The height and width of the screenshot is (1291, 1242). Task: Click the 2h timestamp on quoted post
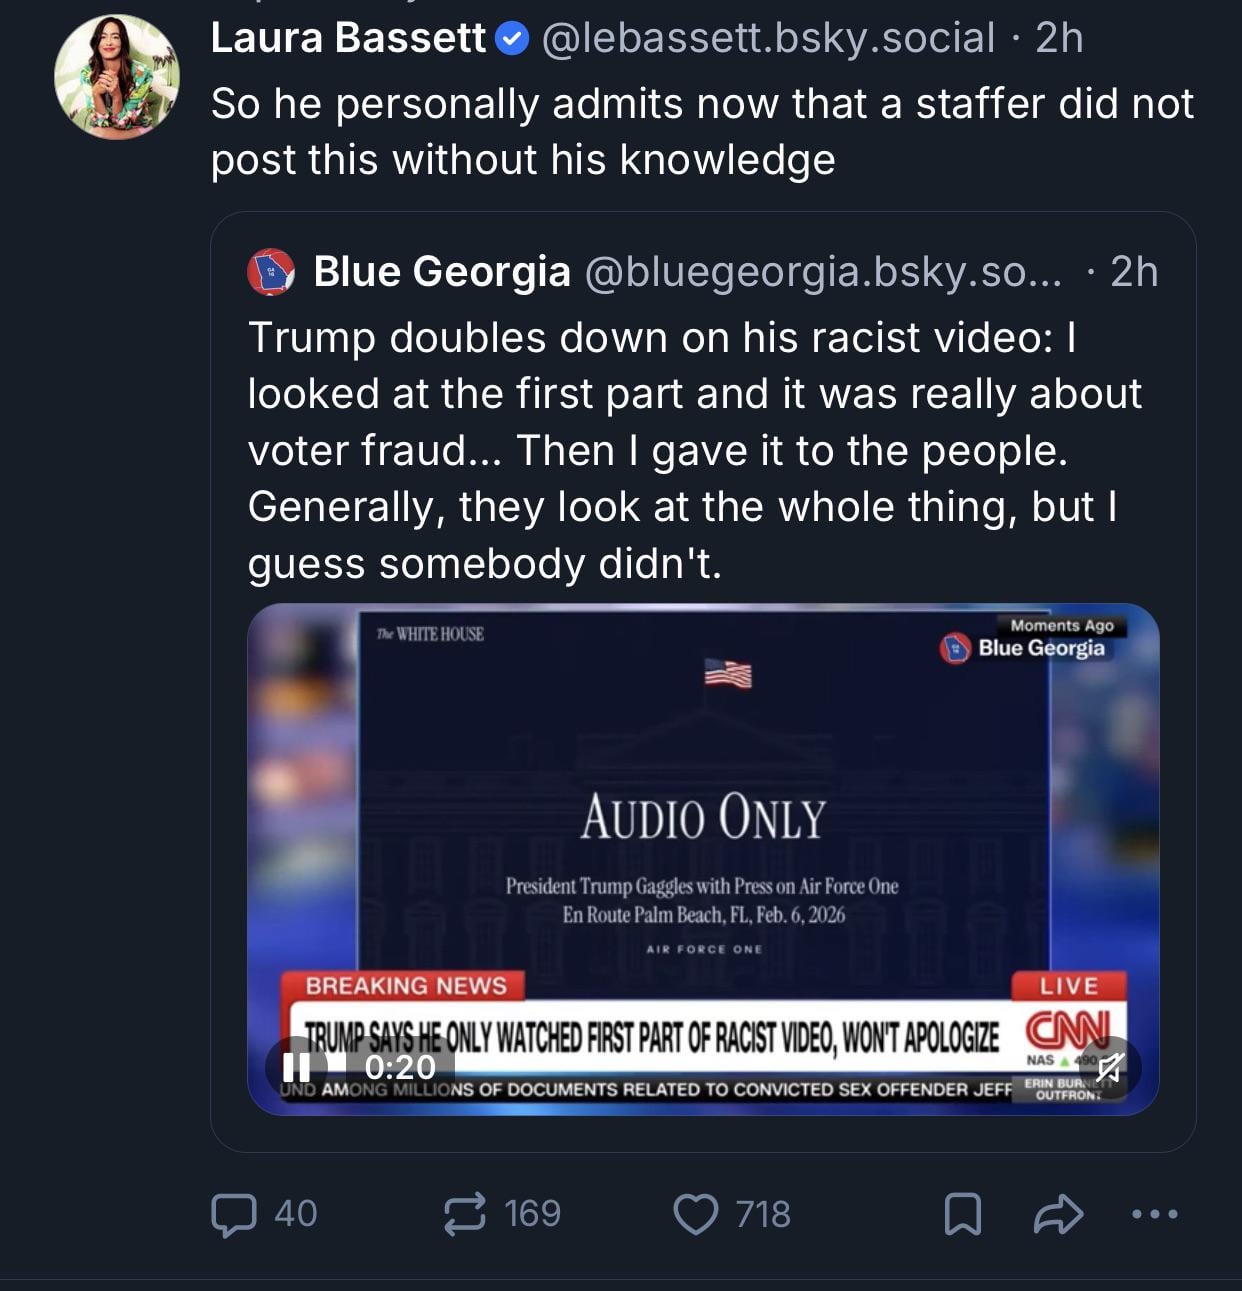pyautogui.click(x=1134, y=272)
